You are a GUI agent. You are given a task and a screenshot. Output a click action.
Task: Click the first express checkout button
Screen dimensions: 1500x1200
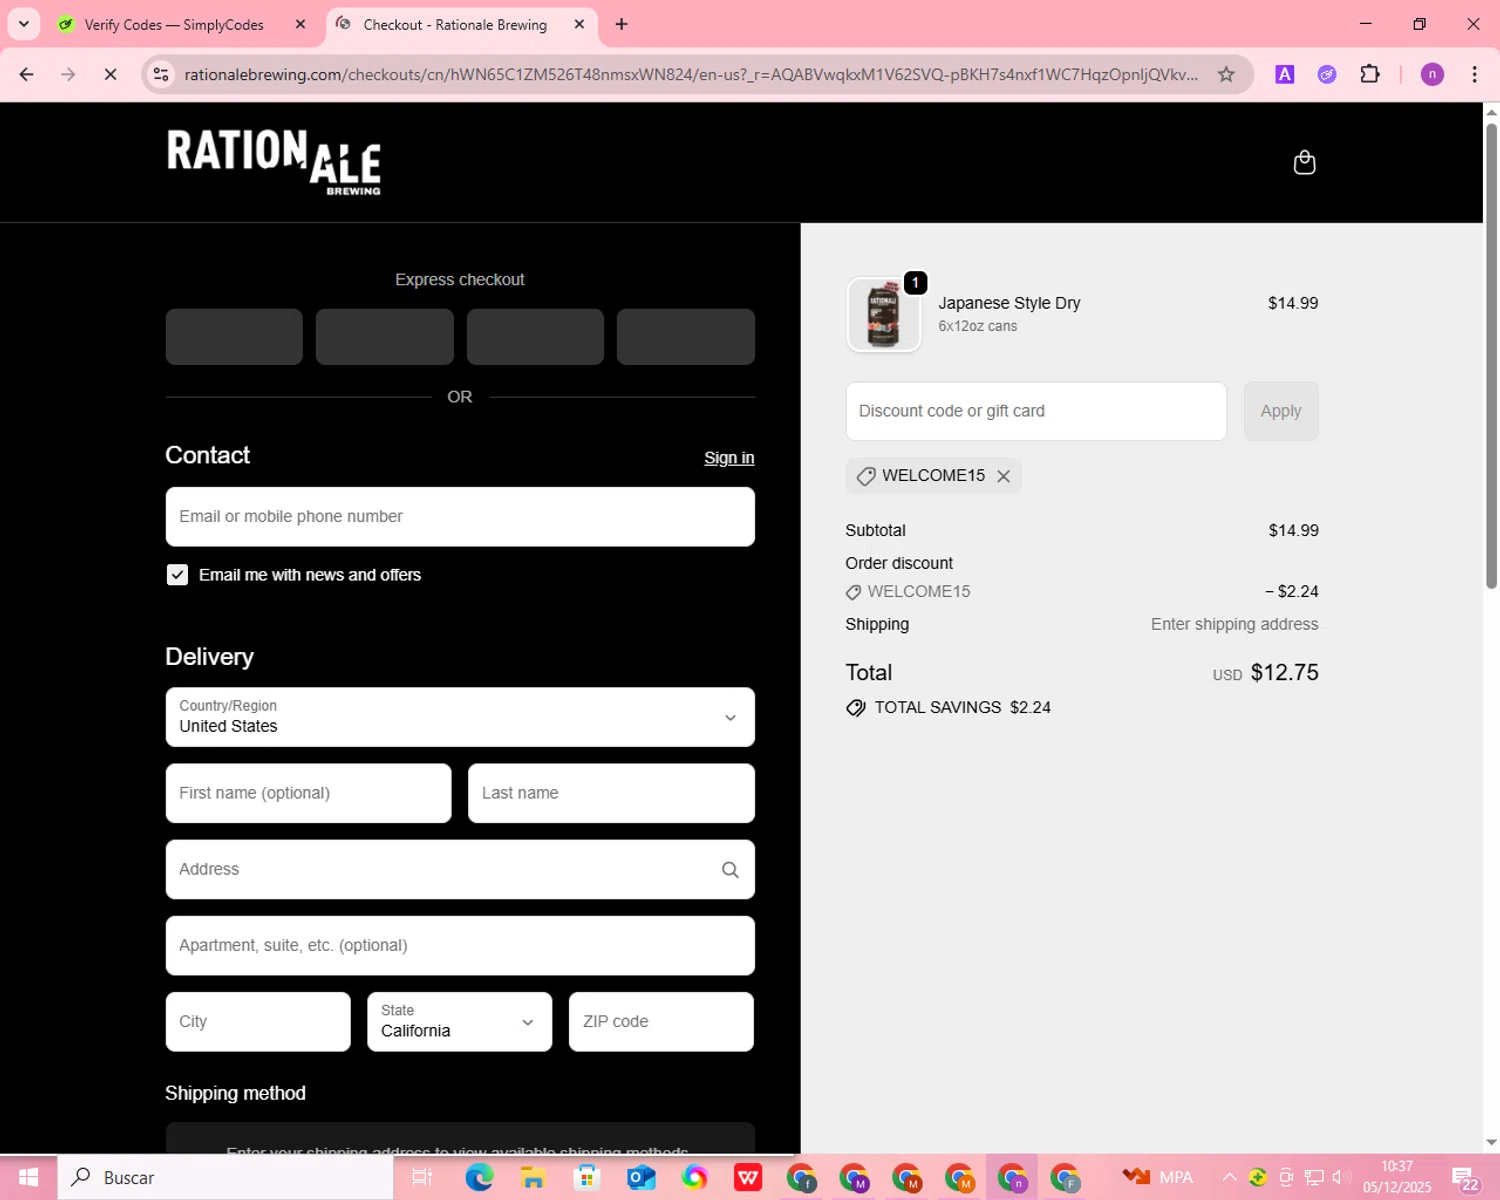[234, 337]
